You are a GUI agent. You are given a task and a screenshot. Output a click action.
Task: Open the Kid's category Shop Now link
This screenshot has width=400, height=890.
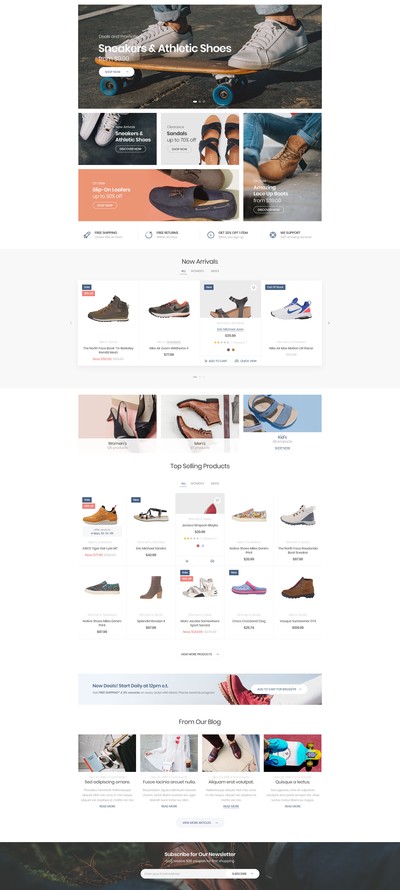pyautogui.click(x=282, y=448)
